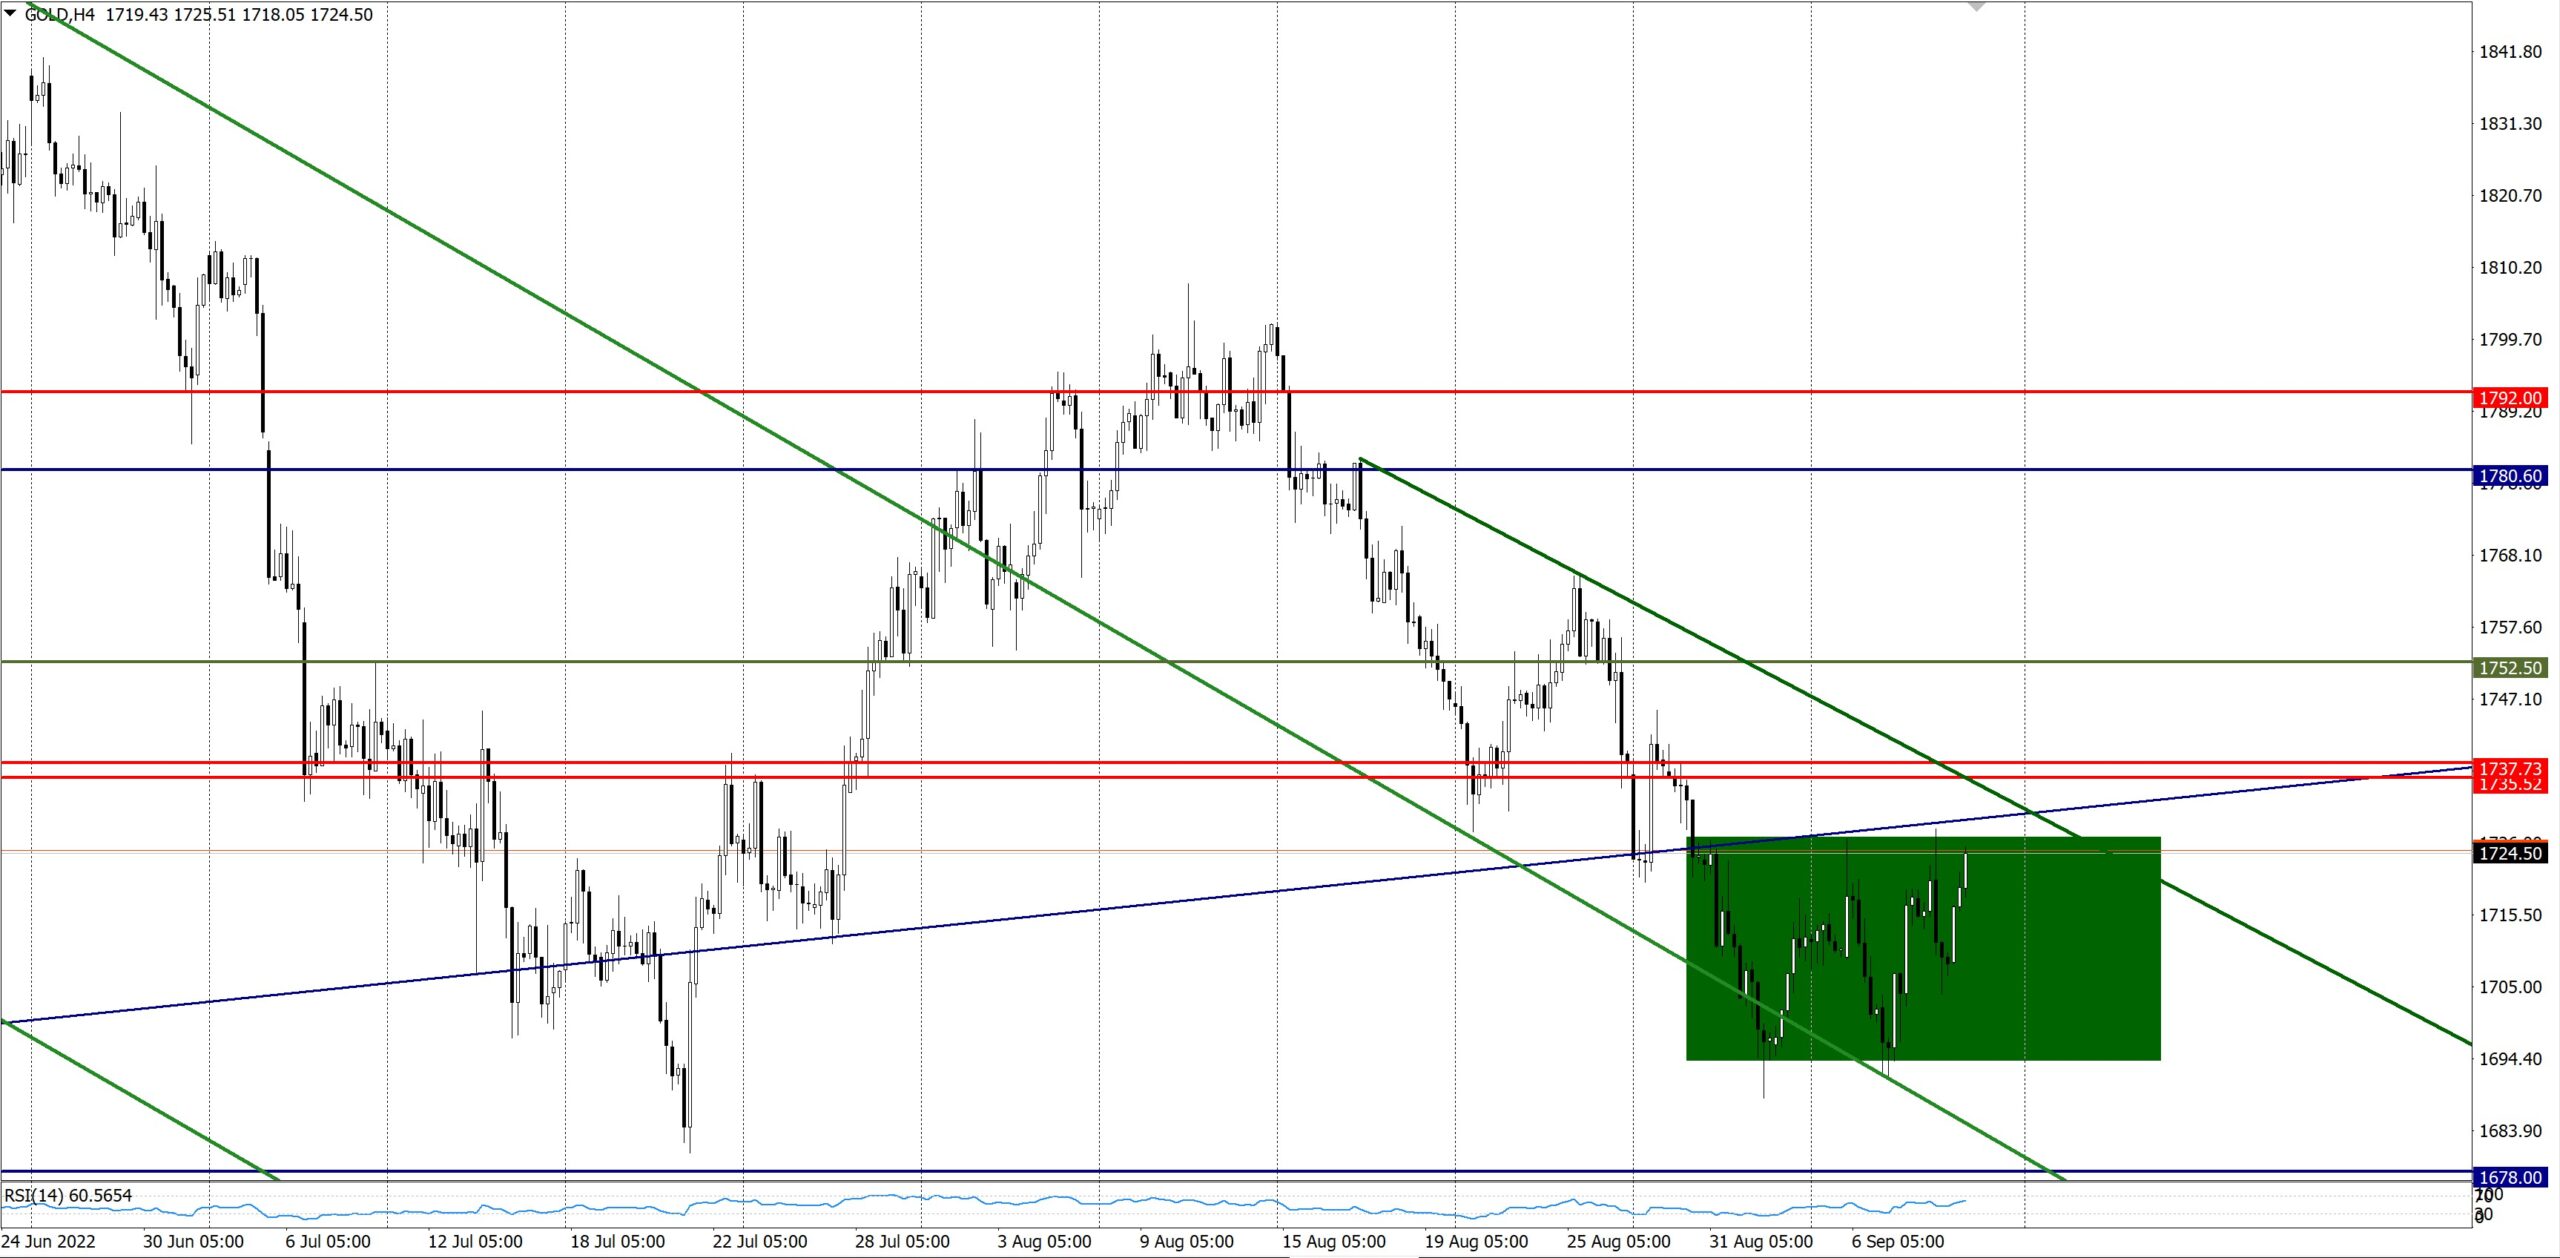Select the 1780.60 blue price label
This screenshot has width=2560, height=1258.
pyautogui.click(x=2510, y=476)
